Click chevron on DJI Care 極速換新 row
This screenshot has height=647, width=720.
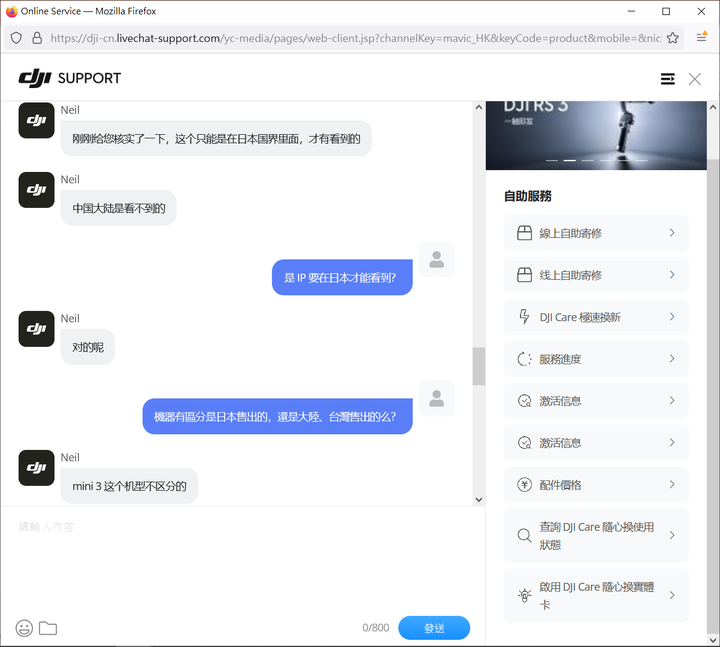[672, 317]
